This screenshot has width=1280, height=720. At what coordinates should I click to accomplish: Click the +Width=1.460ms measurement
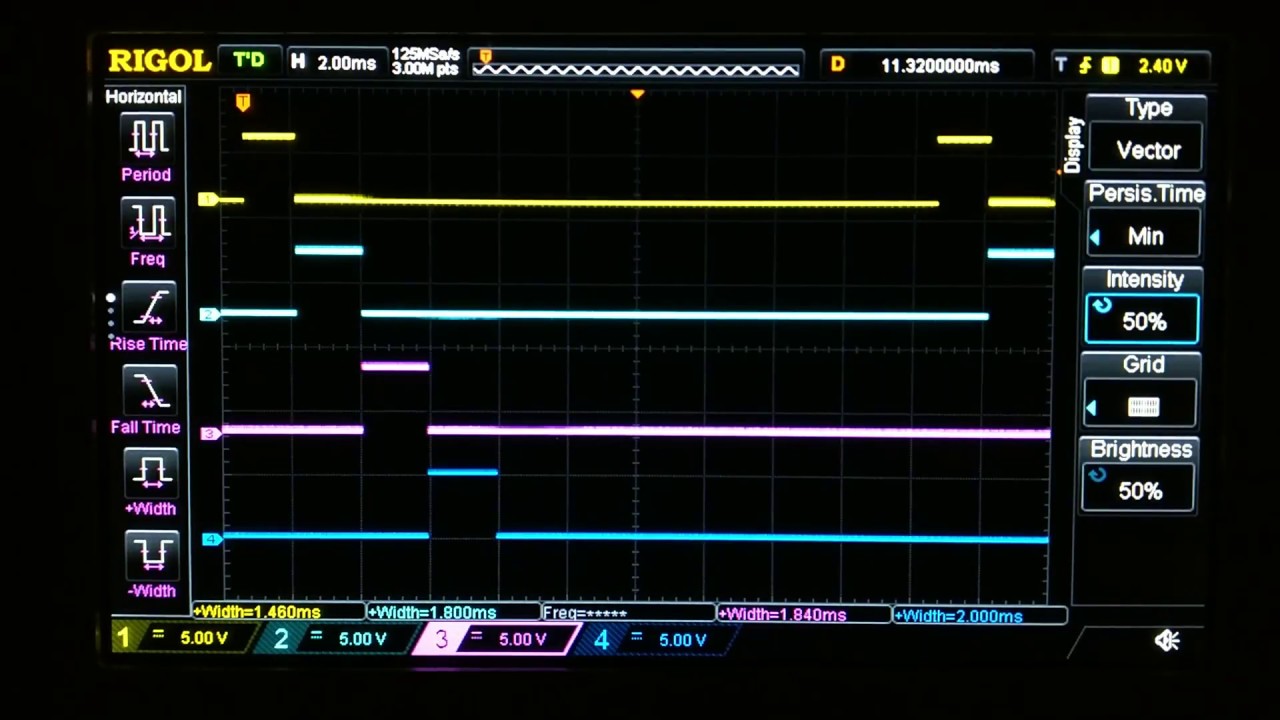tap(279, 611)
